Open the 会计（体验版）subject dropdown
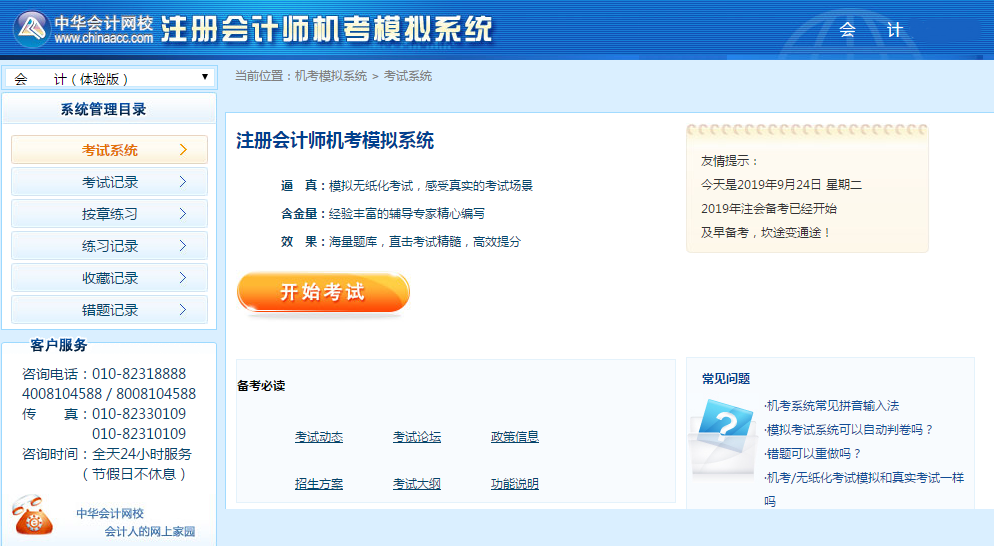Image resolution: width=994 pixels, height=546 pixels. pyautogui.click(x=110, y=78)
